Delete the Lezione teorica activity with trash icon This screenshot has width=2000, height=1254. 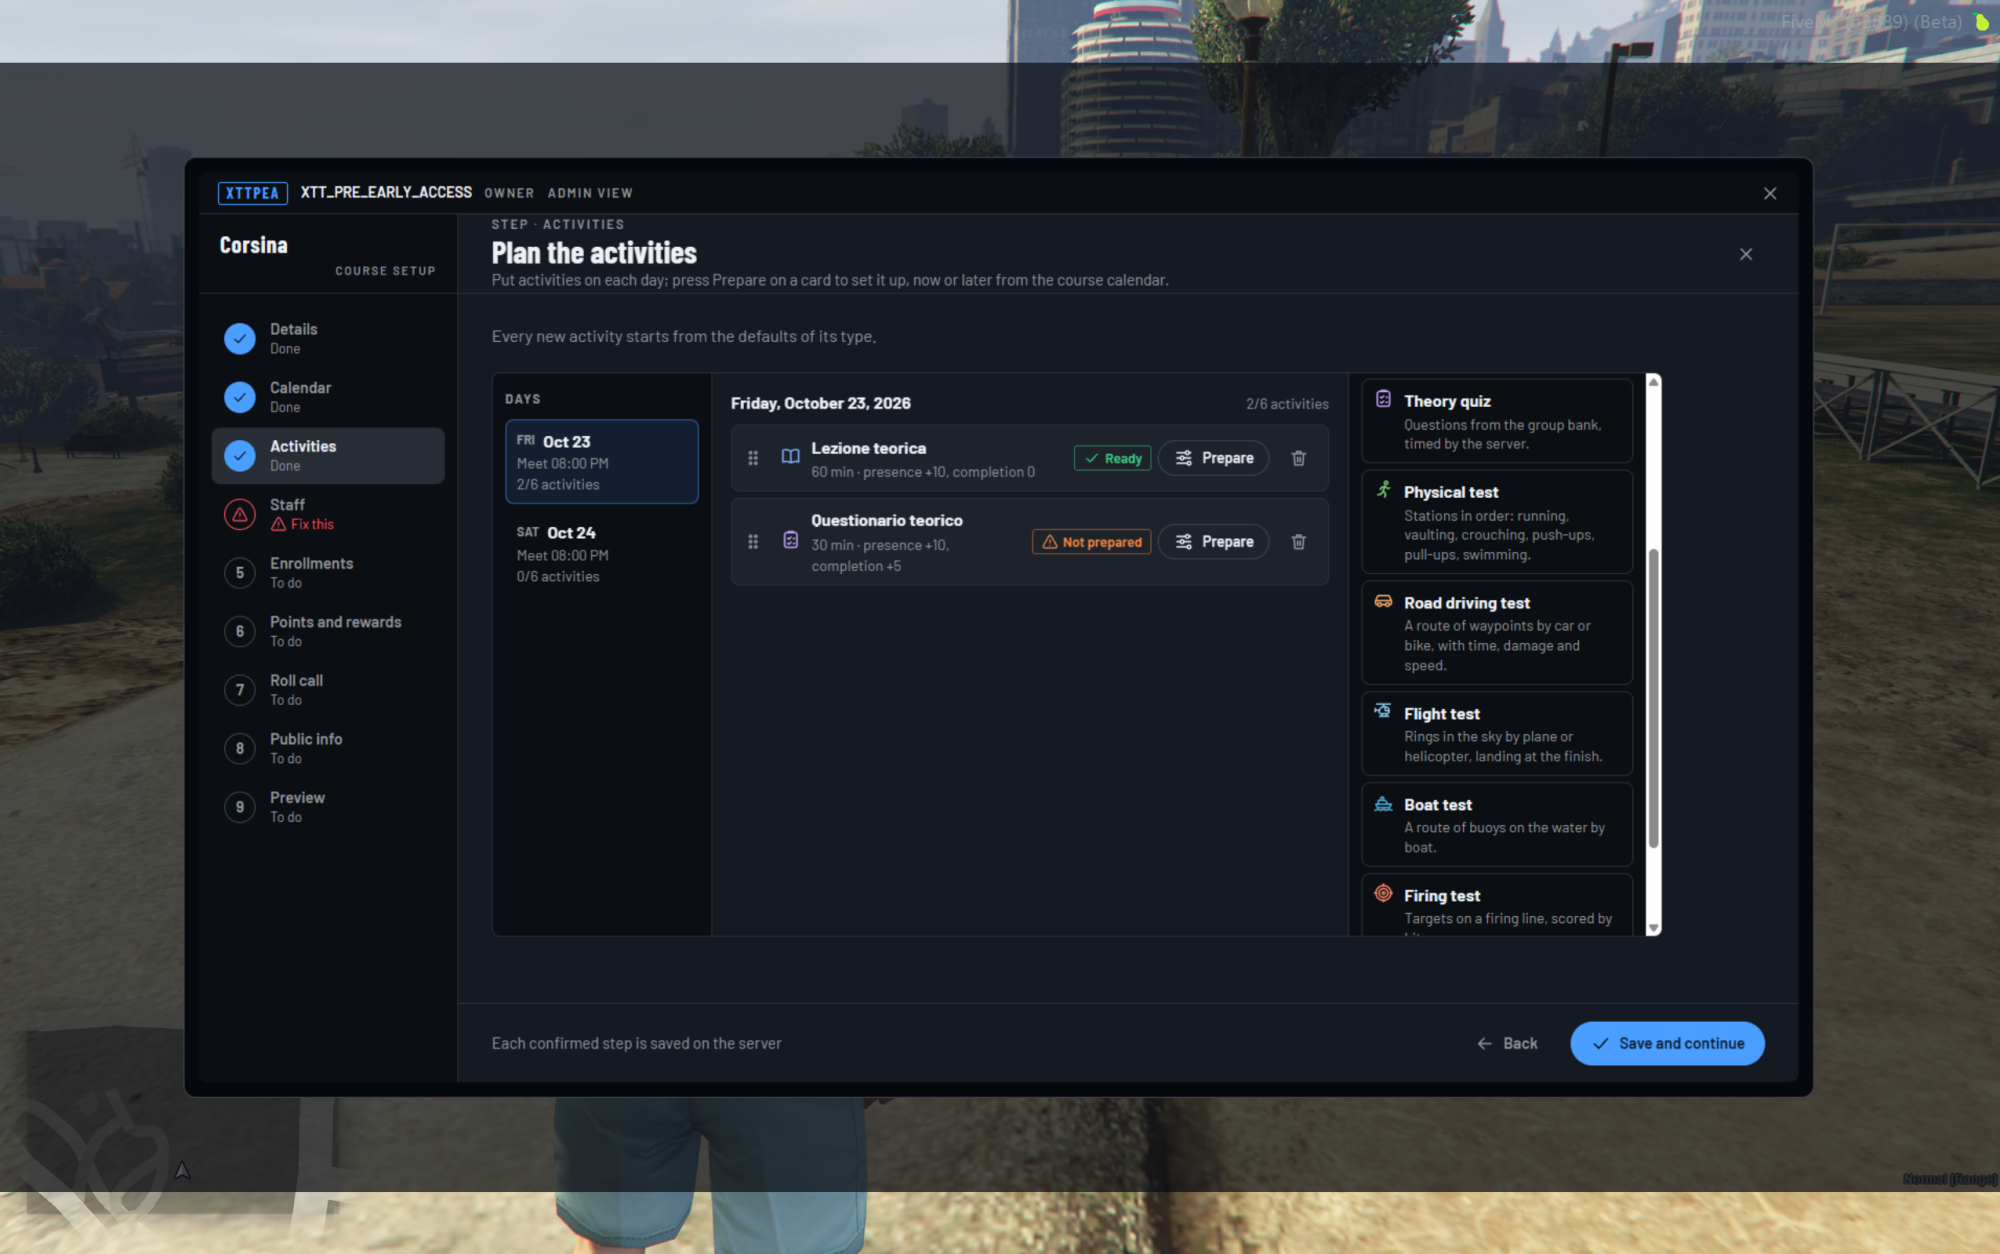click(1298, 458)
